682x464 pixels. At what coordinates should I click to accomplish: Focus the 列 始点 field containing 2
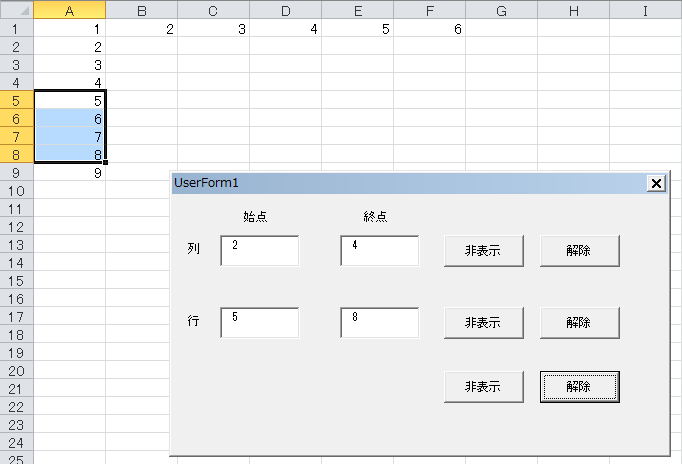[x=260, y=251]
